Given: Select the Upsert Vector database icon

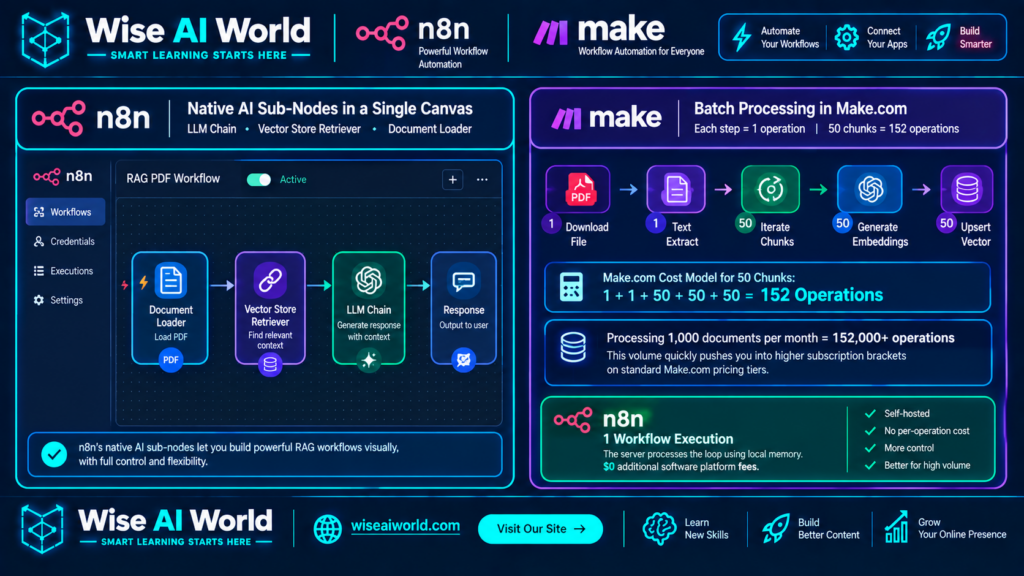Looking at the screenshot, I should point(967,189).
